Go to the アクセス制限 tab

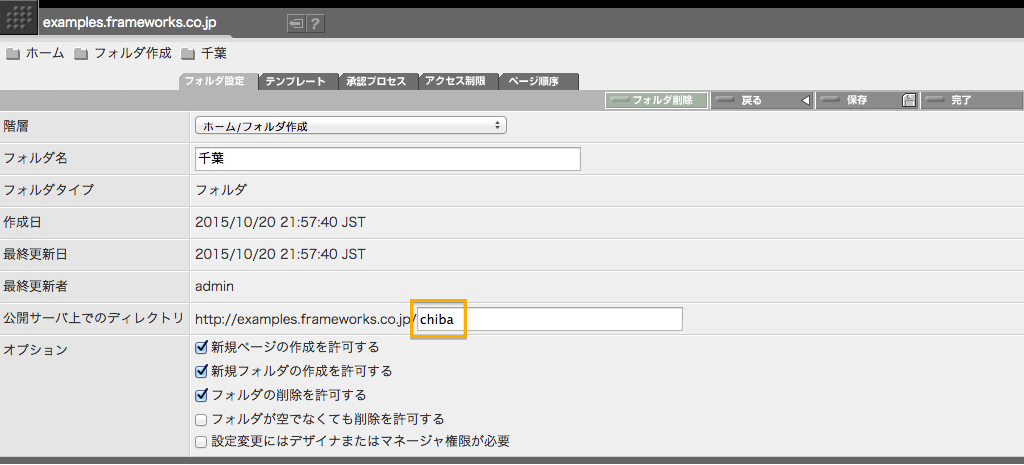[x=457, y=82]
